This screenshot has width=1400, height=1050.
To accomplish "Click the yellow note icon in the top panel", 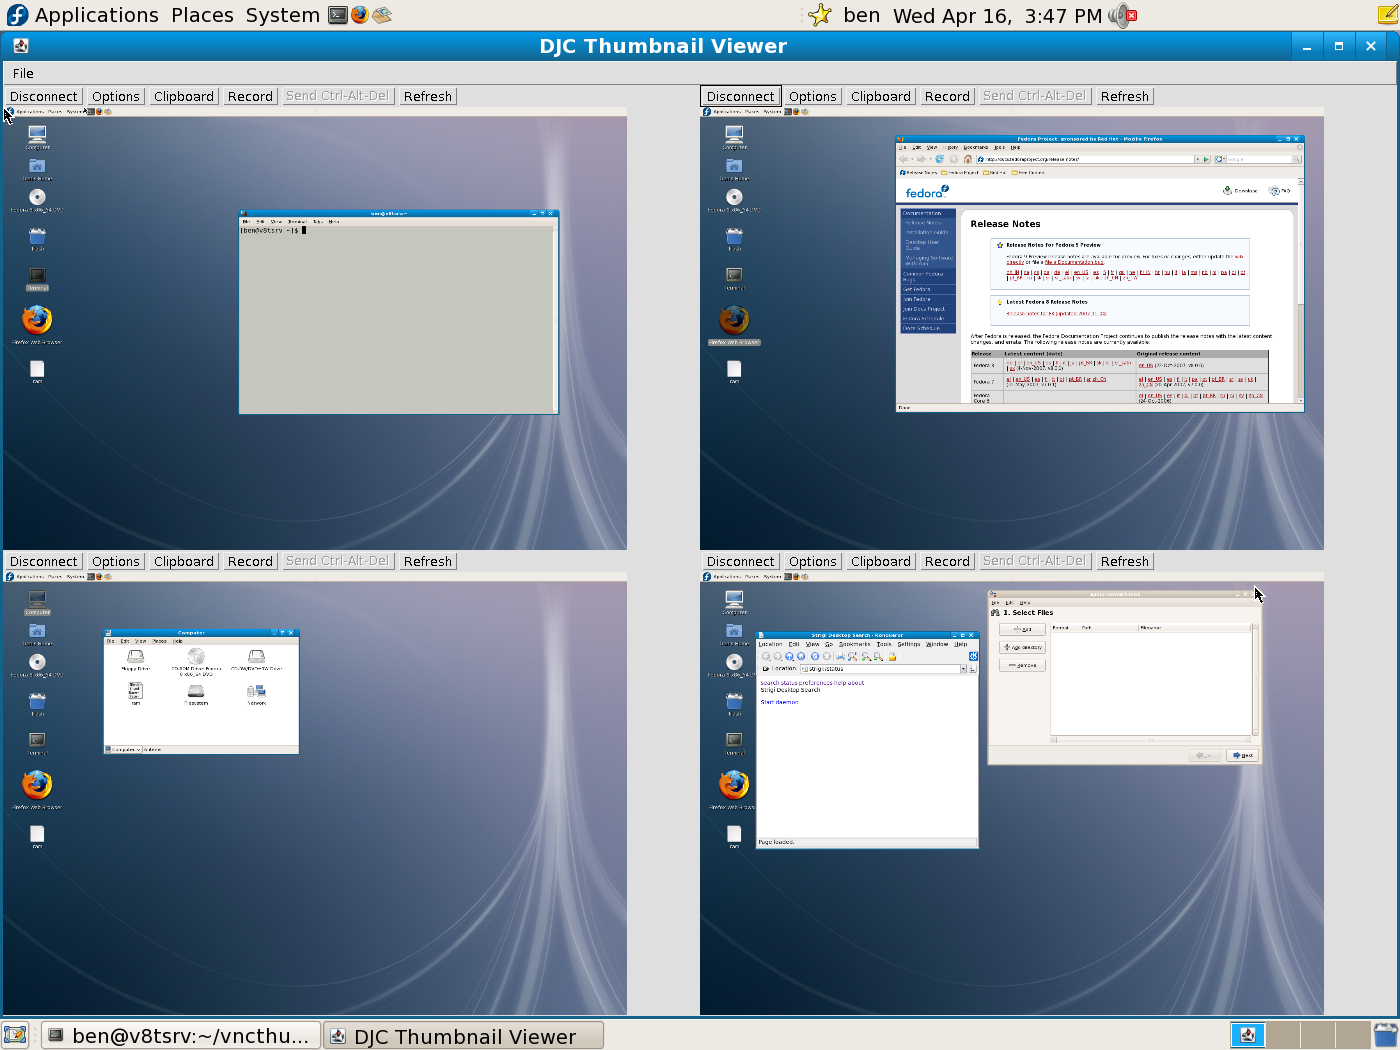I will (x=1388, y=15).
